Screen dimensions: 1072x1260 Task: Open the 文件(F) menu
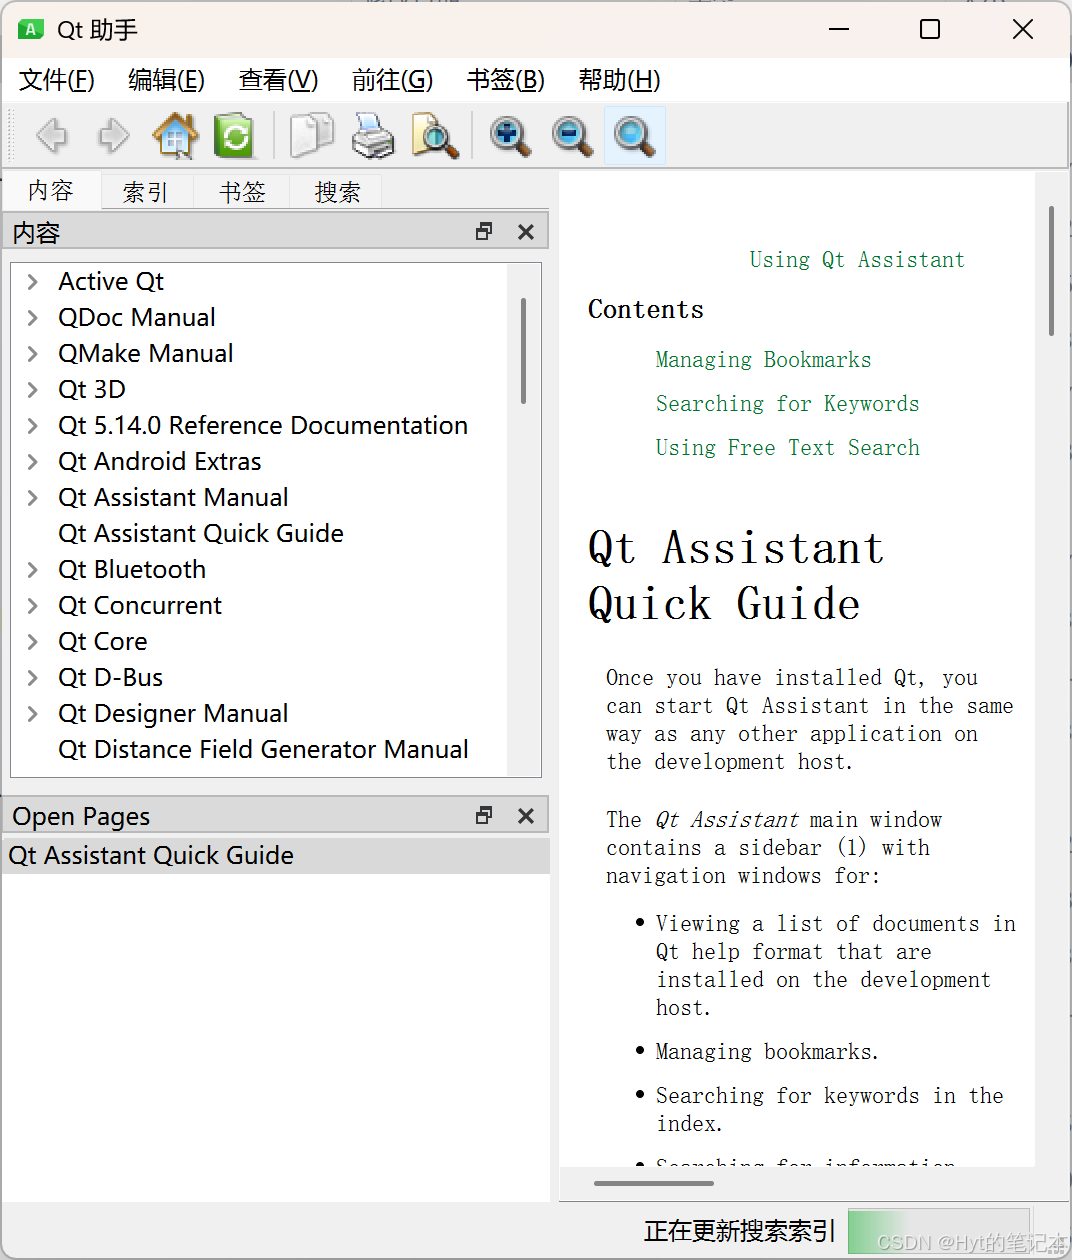coord(57,80)
